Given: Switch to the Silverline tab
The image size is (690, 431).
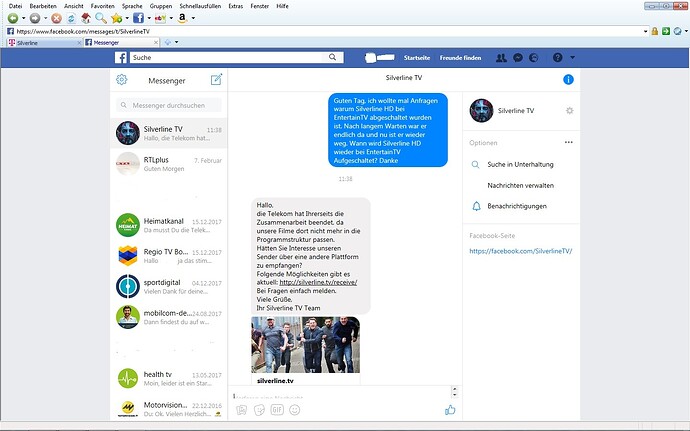Looking at the screenshot, I should click(x=44, y=43).
